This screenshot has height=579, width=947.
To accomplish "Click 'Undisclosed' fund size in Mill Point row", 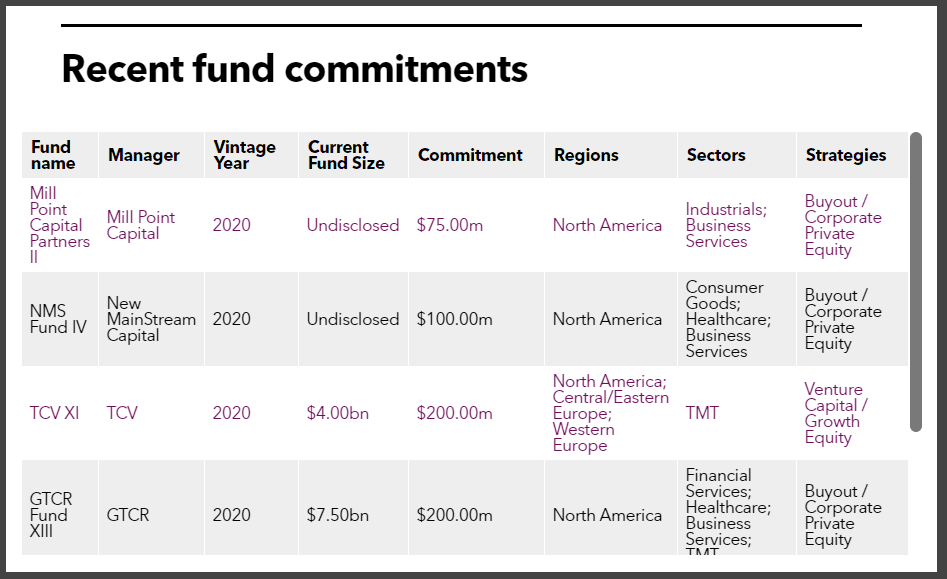I will pos(353,225).
